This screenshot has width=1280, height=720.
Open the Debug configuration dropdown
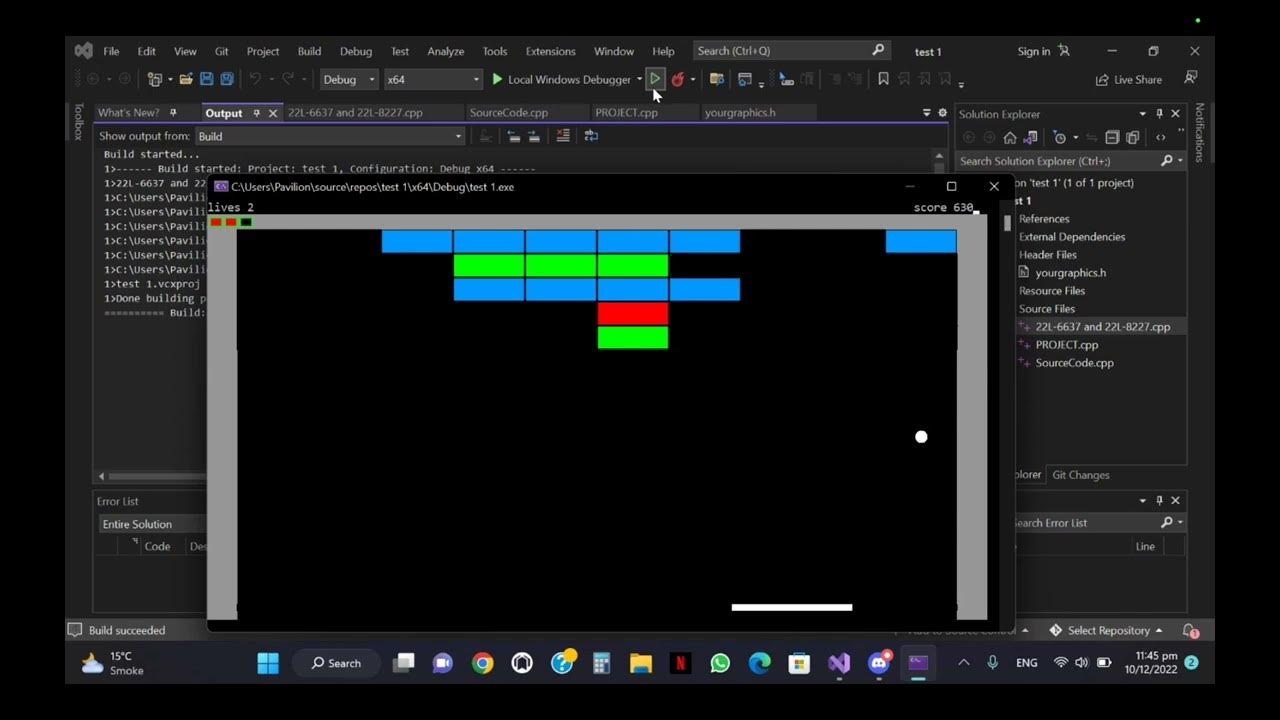(x=348, y=79)
